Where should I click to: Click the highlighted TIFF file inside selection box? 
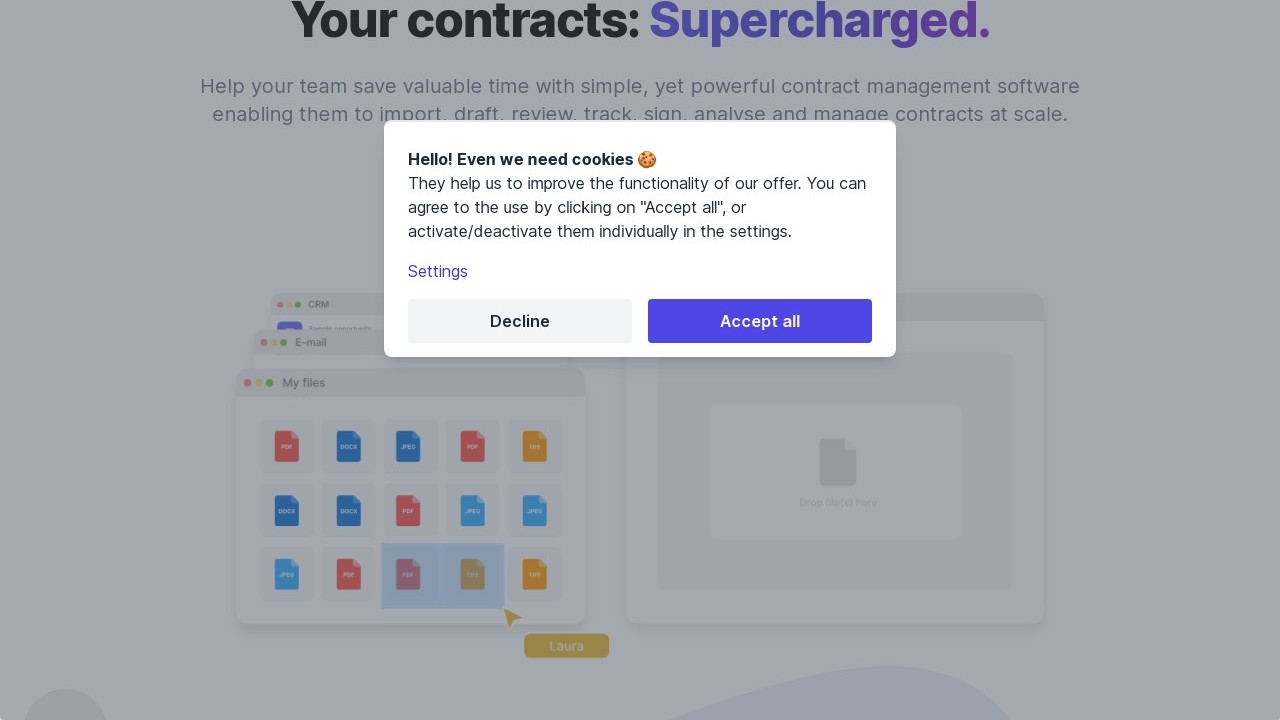pos(472,574)
